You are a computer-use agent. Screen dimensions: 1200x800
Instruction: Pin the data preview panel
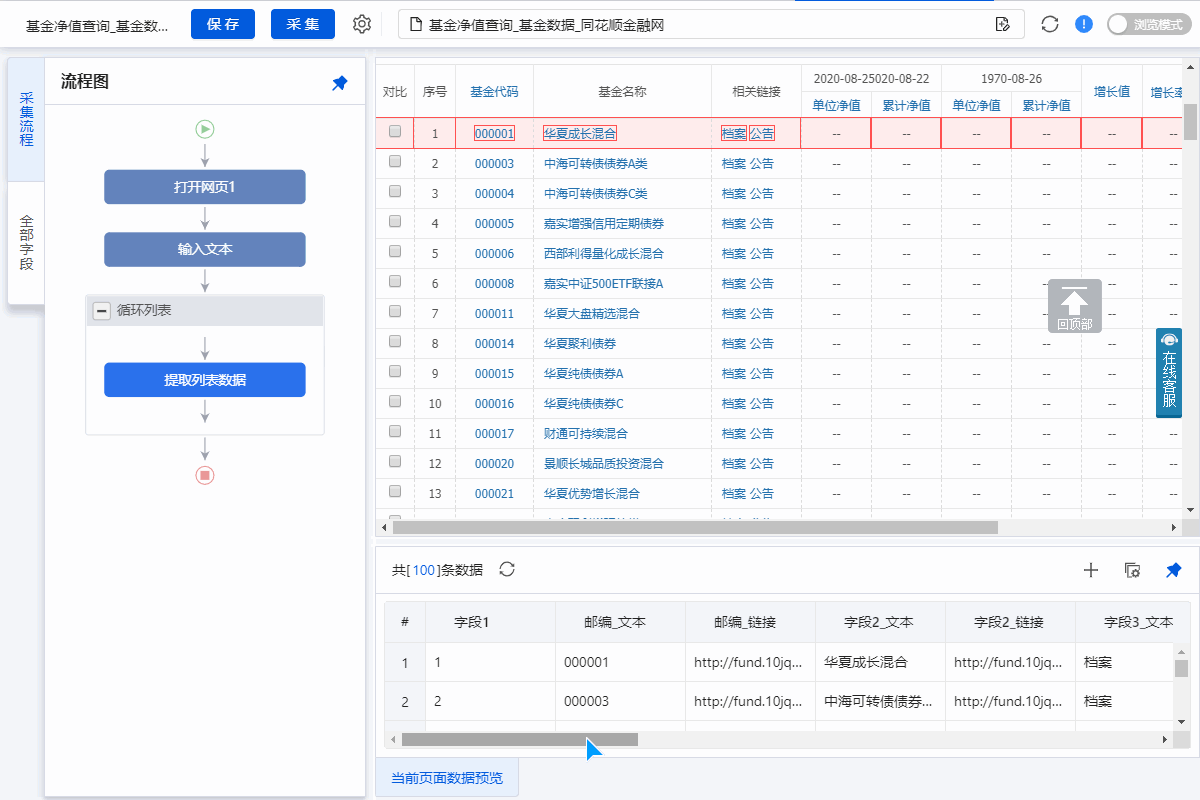(1173, 570)
